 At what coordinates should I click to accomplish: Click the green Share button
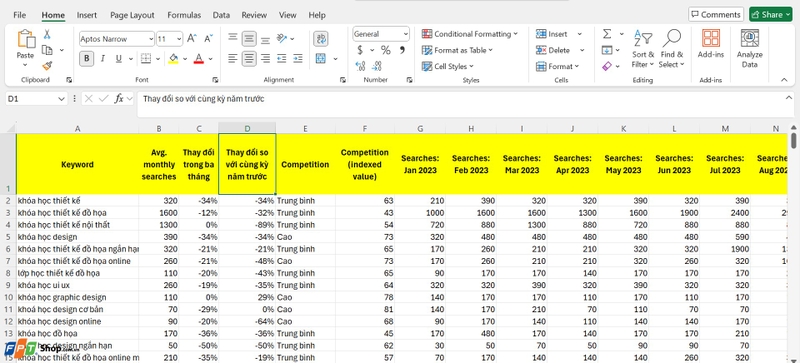coord(771,14)
